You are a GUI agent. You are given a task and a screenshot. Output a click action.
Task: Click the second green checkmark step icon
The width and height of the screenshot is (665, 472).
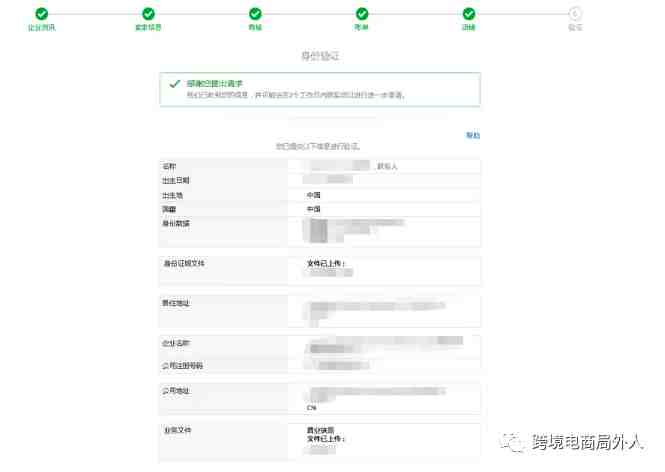click(148, 14)
